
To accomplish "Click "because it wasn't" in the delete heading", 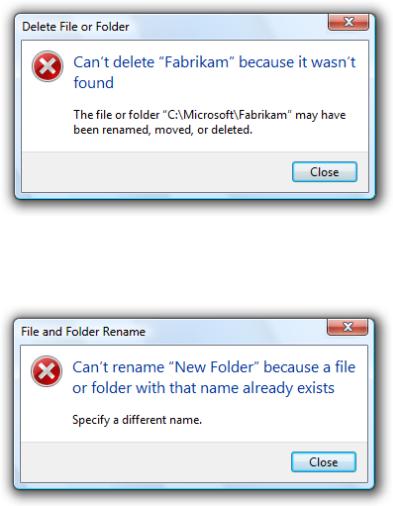I will pos(297,62).
